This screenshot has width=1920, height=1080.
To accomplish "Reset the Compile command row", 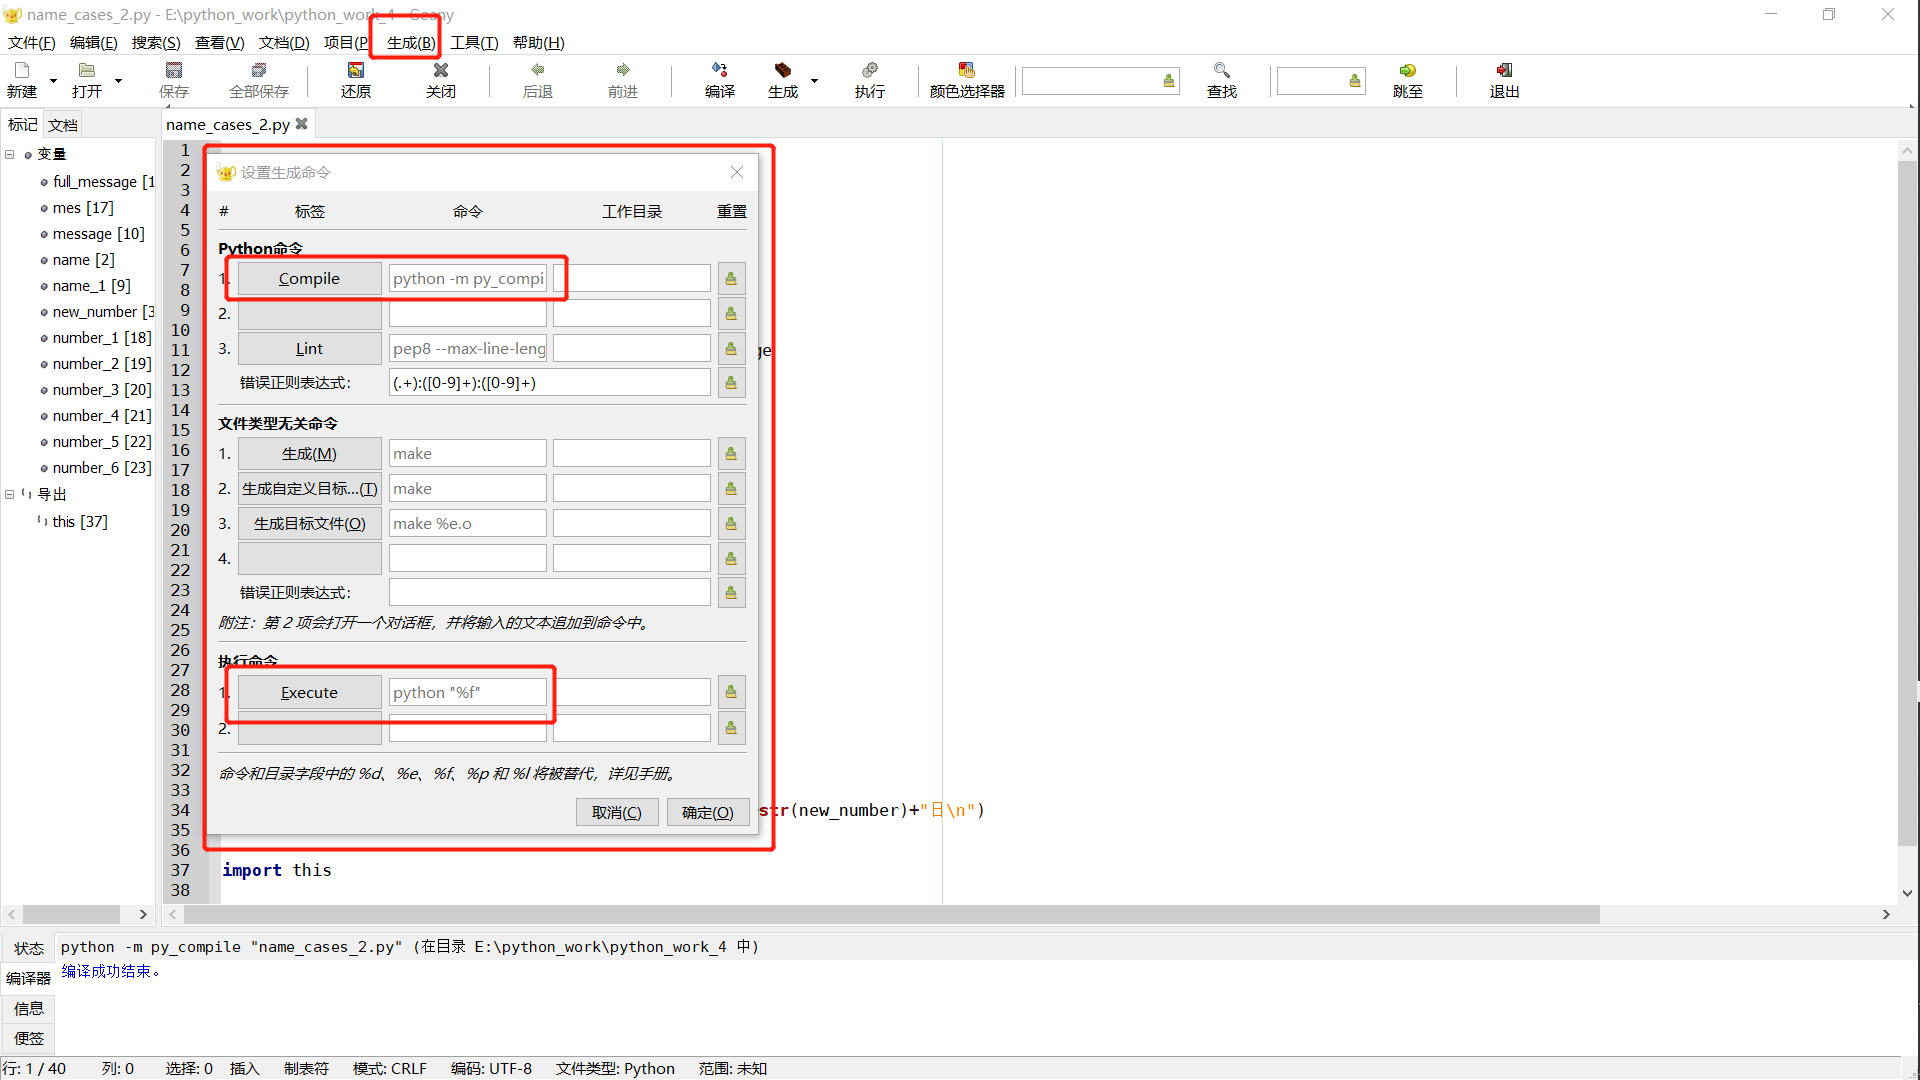I will [x=731, y=279].
